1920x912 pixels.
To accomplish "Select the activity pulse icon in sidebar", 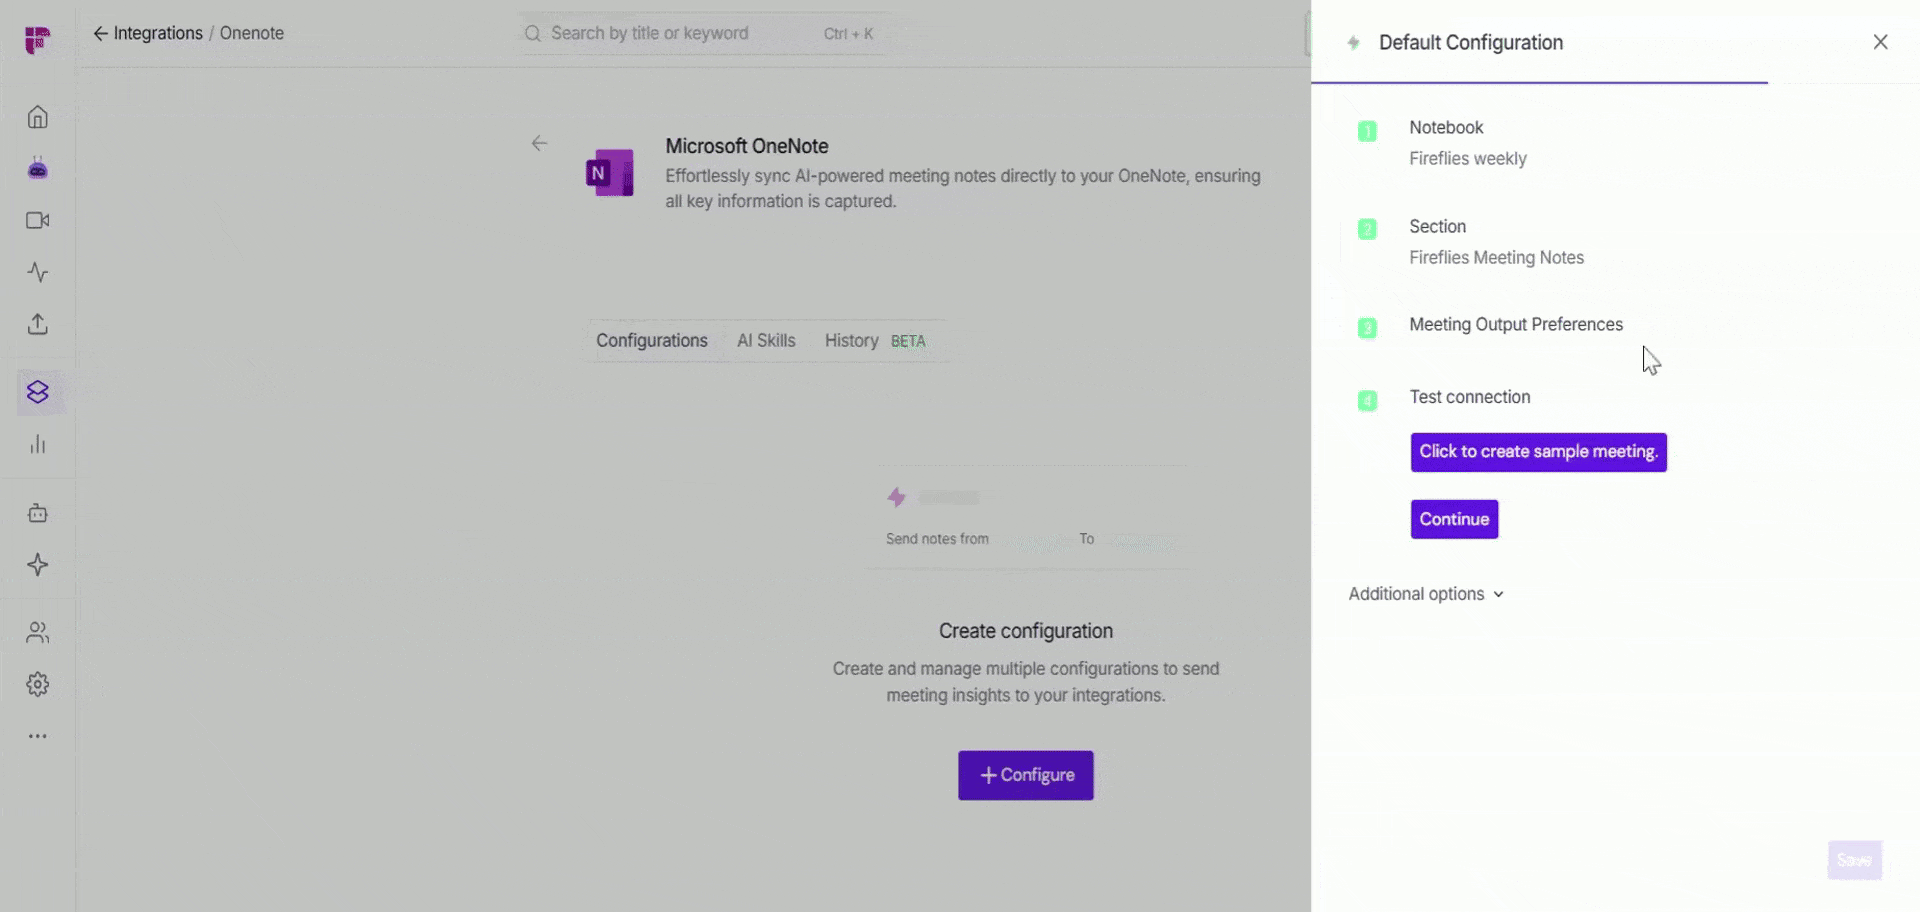I will coord(37,272).
